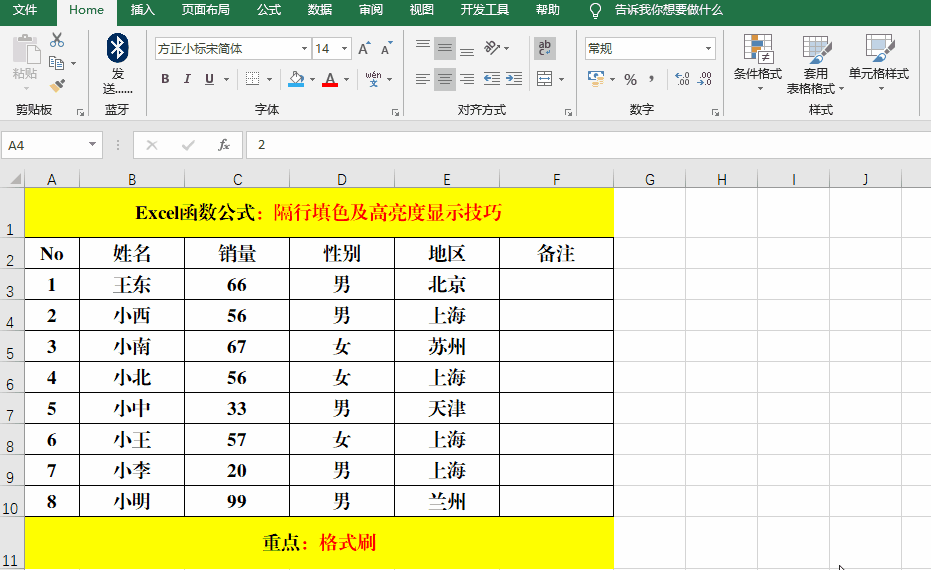Open the 公式 (Formulas) tab
The height and width of the screenshot is (570, 931).
(x=268, y=10)
